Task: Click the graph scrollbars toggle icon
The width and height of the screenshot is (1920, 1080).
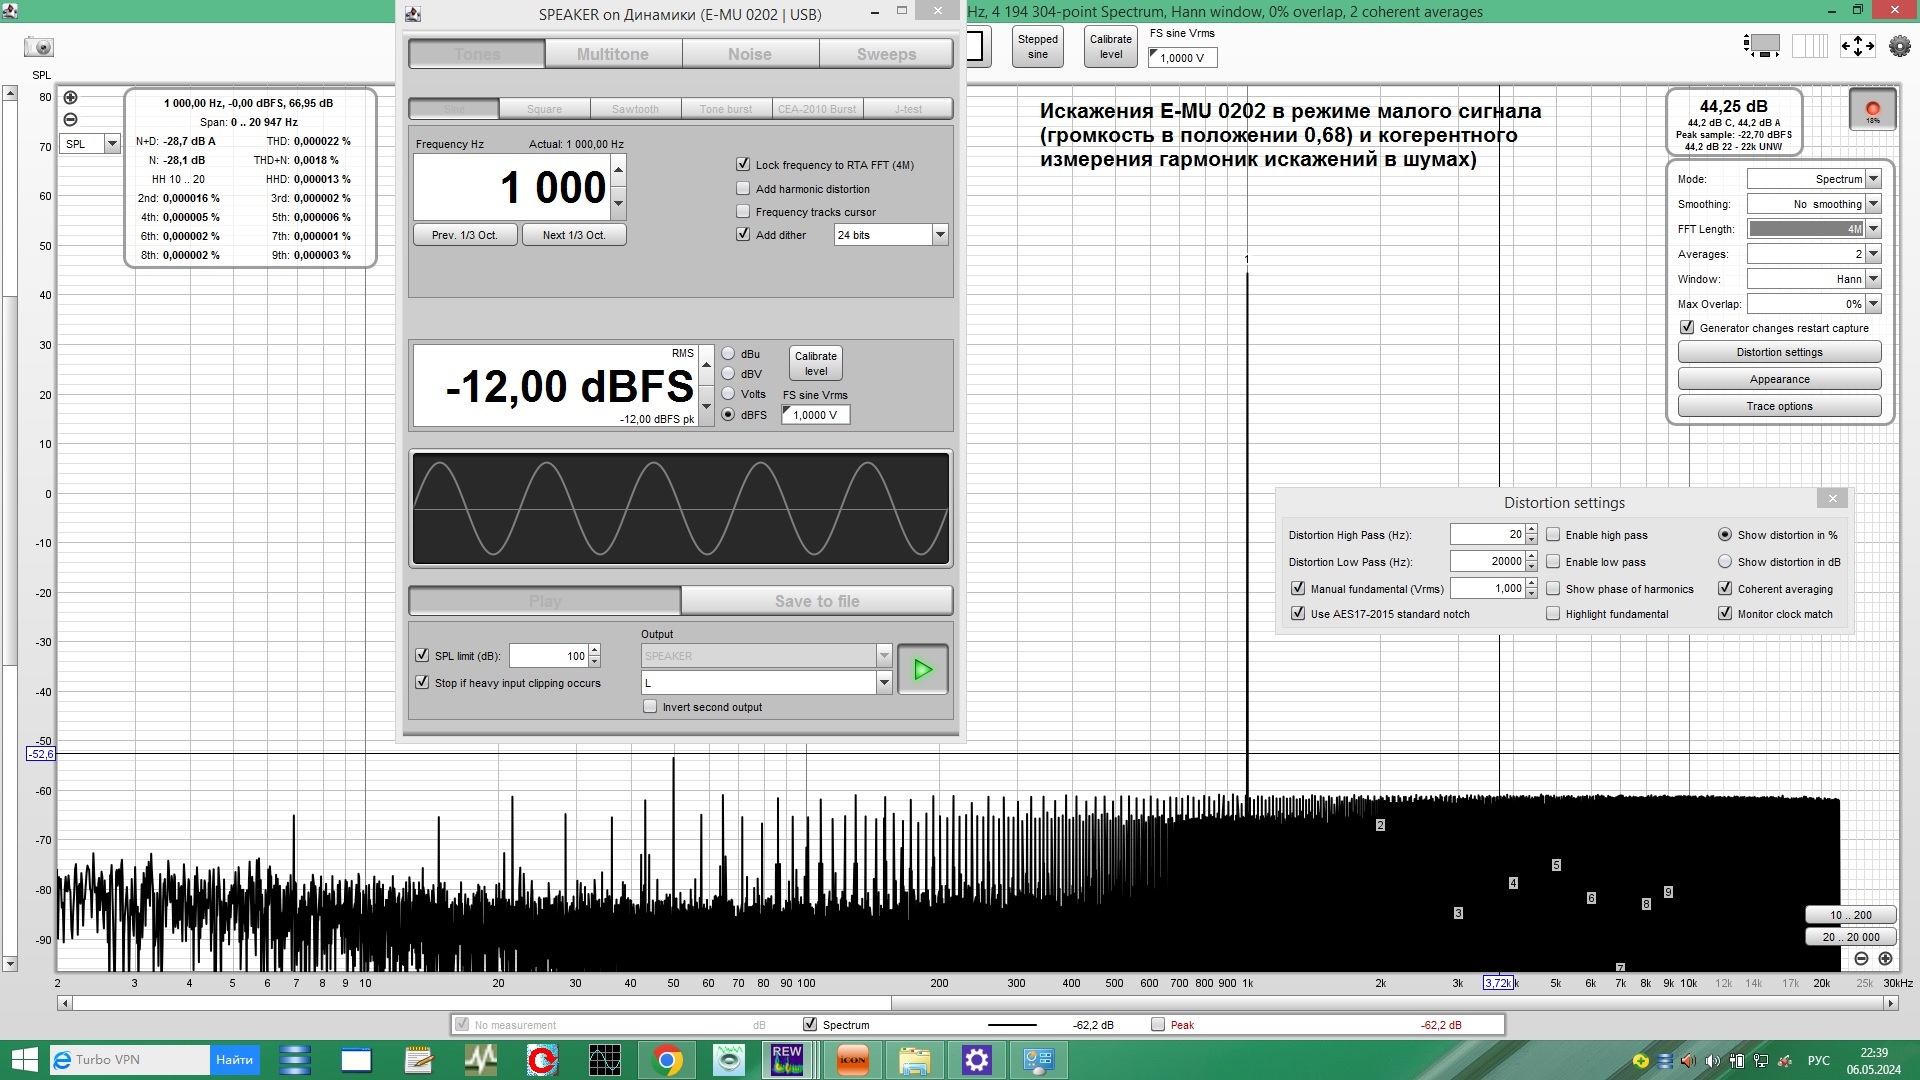Action: (1762, 45)
